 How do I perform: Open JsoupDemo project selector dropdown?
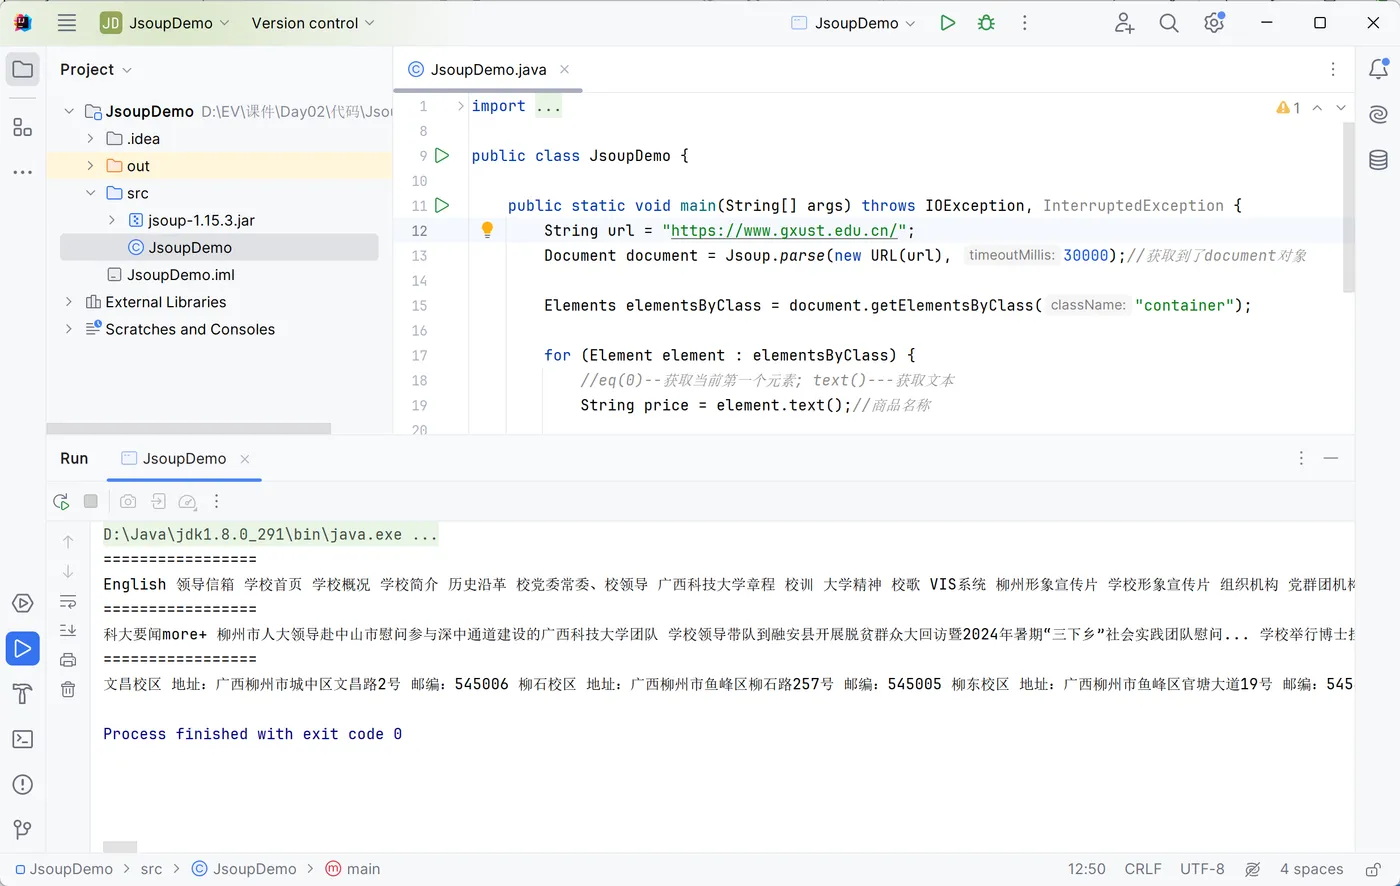(165, 23)
